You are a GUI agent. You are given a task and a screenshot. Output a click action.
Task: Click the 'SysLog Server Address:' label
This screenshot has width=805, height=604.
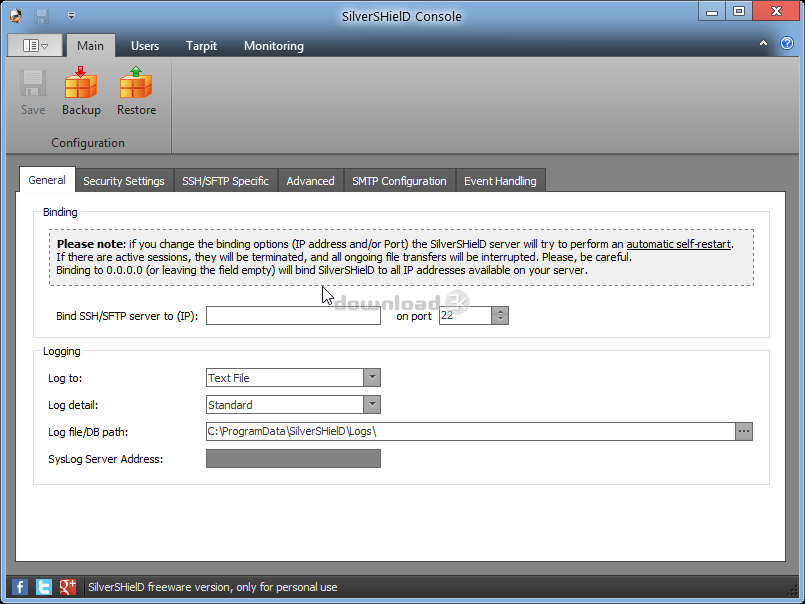(x=105, y=459)
